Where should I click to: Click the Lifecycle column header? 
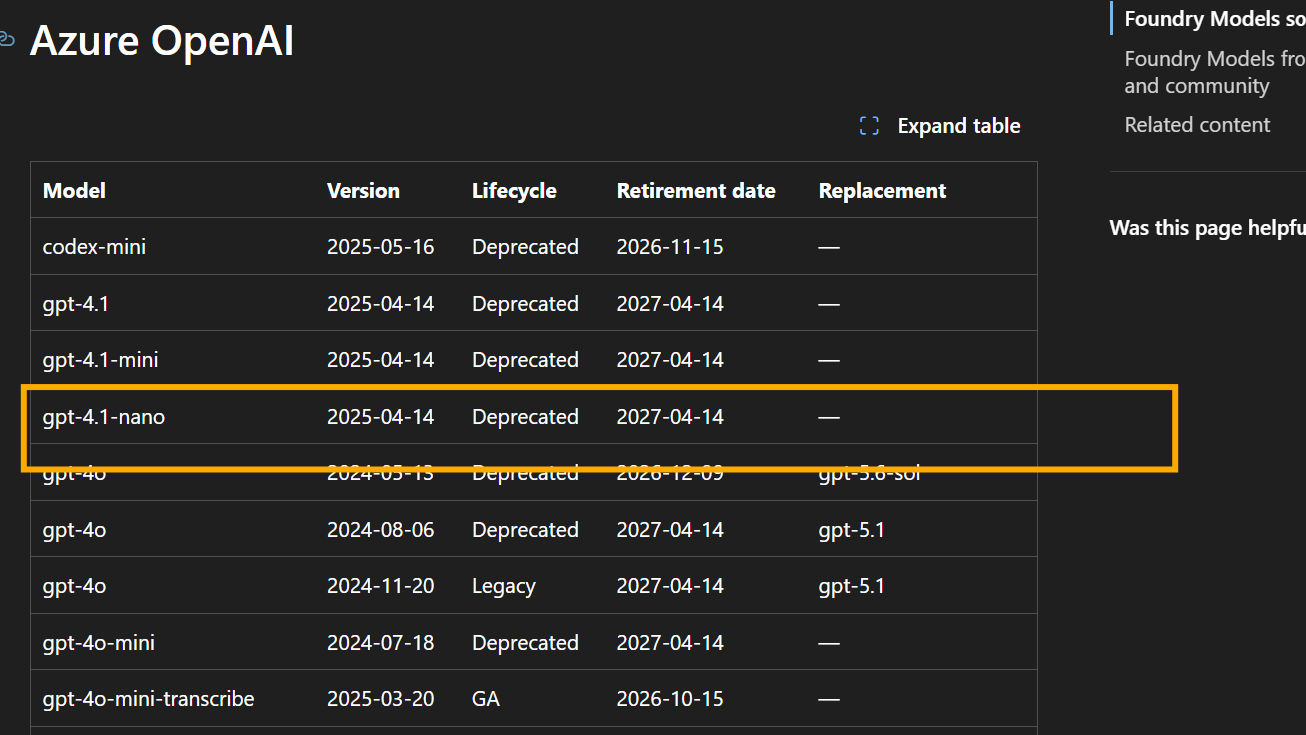click(514, 190)
